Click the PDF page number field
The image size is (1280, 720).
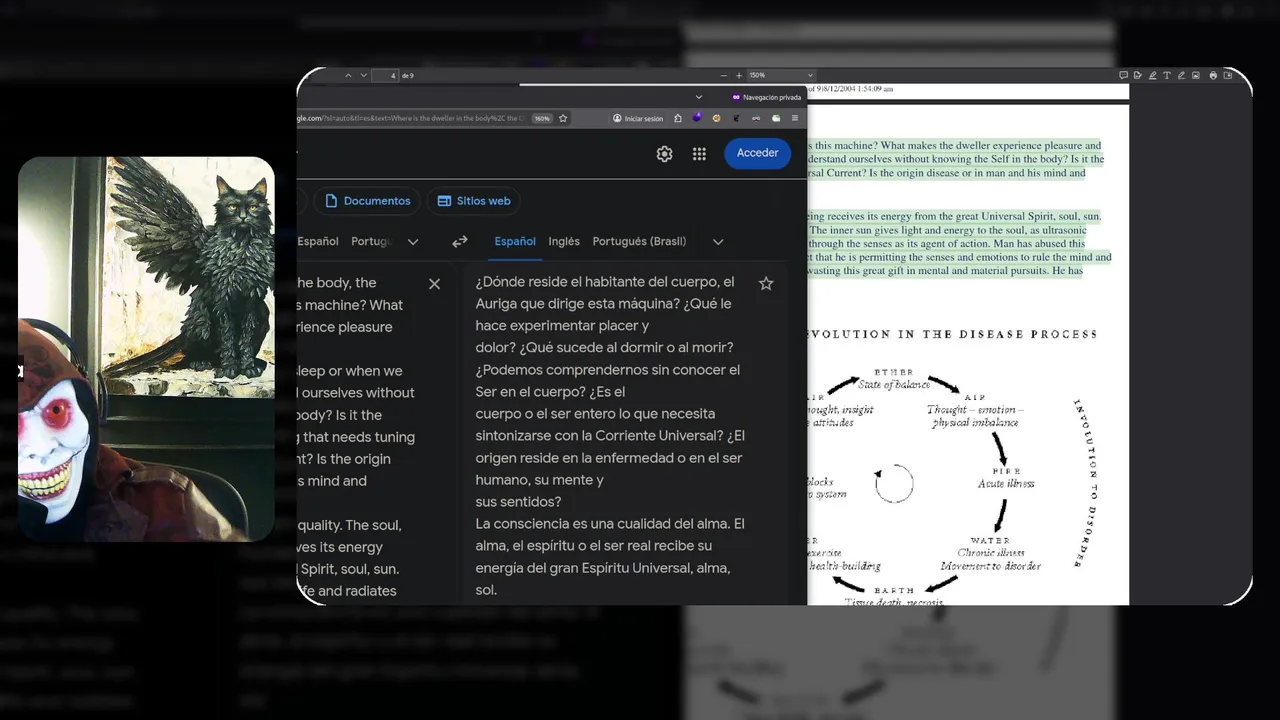385,75
